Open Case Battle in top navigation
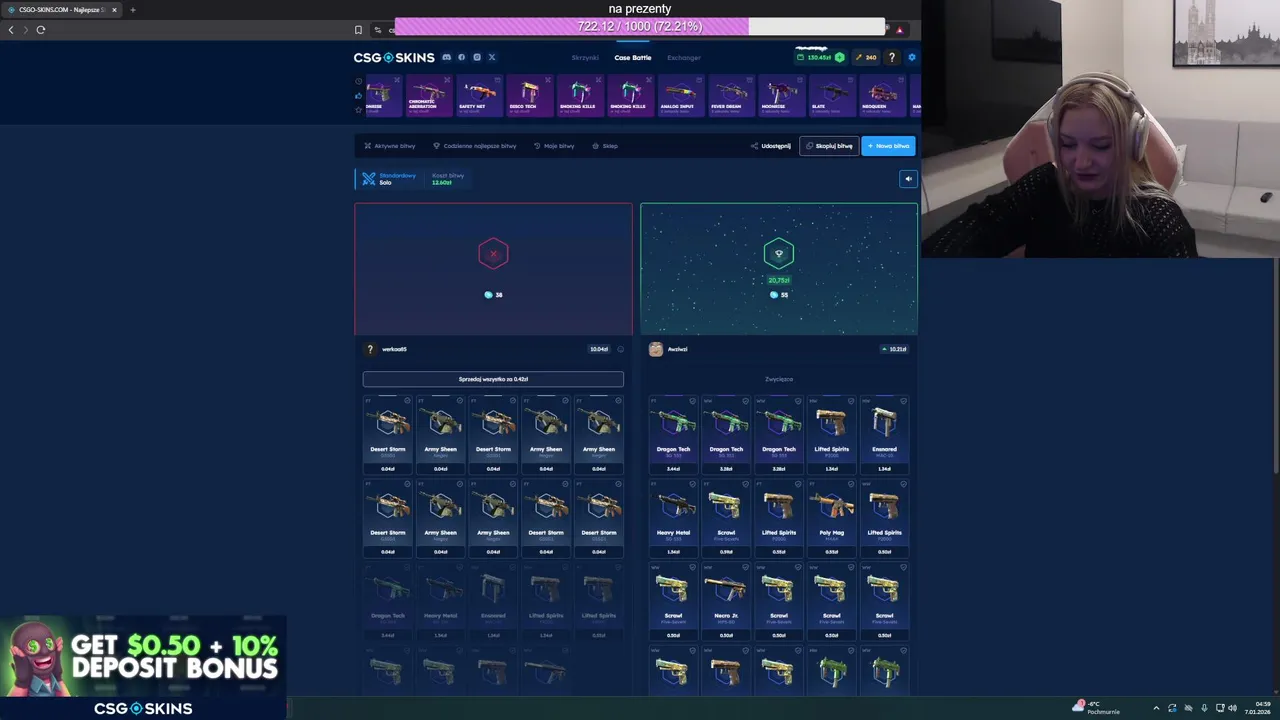 (x=633, y=58)
